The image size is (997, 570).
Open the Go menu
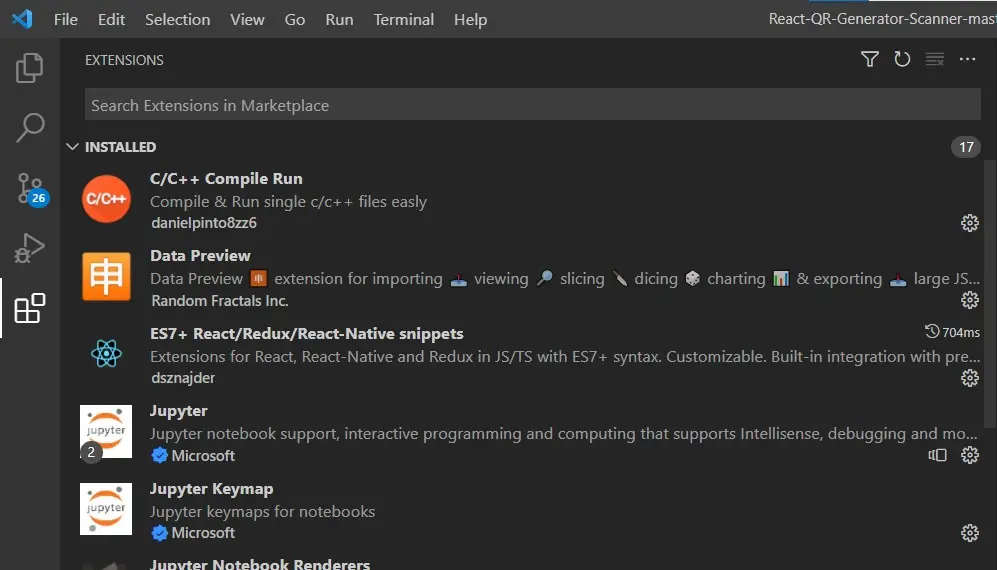pos(294,20)
